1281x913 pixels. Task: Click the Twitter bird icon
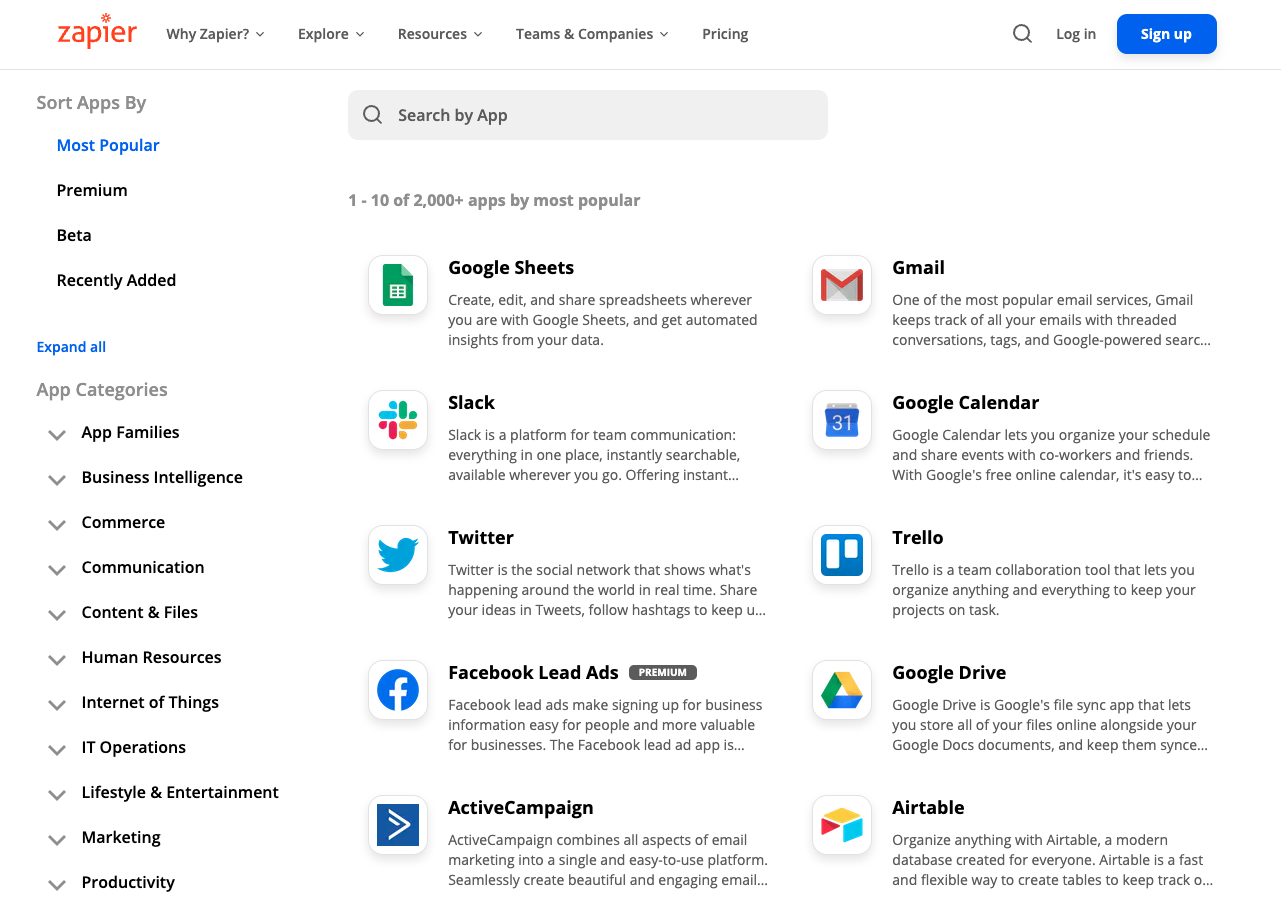[x=398, y=555]
